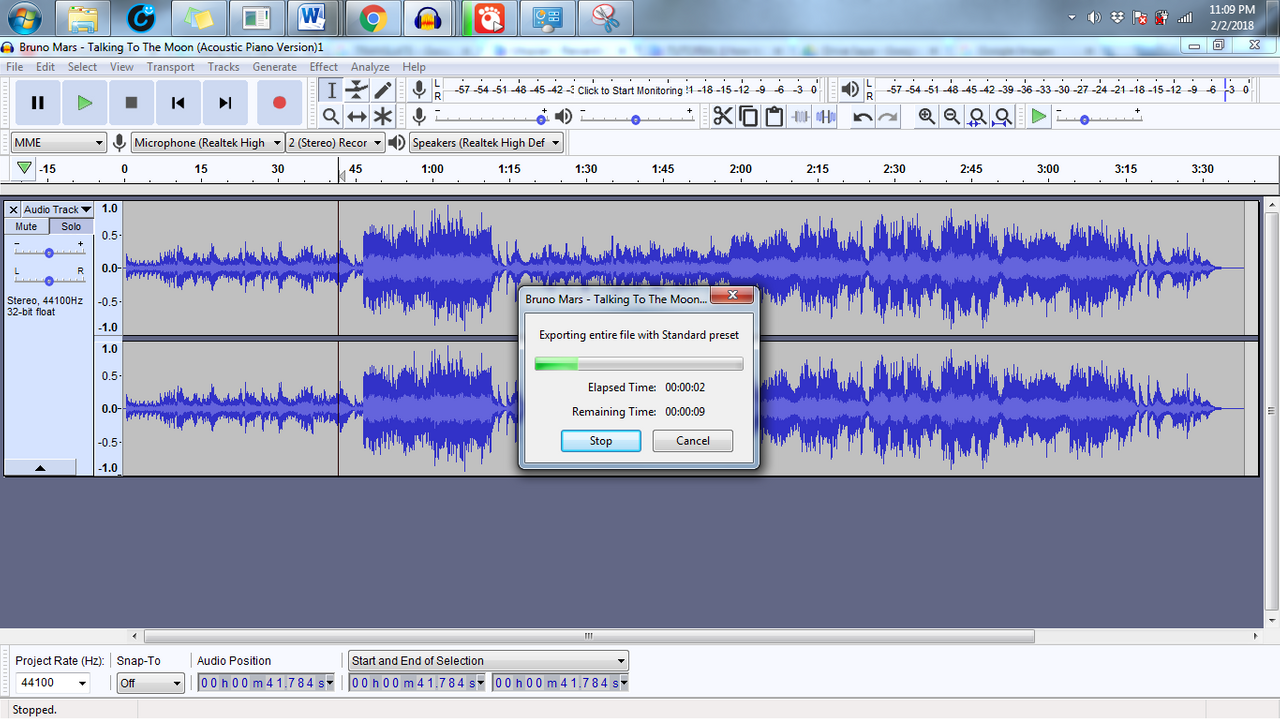The height and width of the screenshot is (720, 1280).
Task: Open the File menu
Action: (x=15, y=67)
